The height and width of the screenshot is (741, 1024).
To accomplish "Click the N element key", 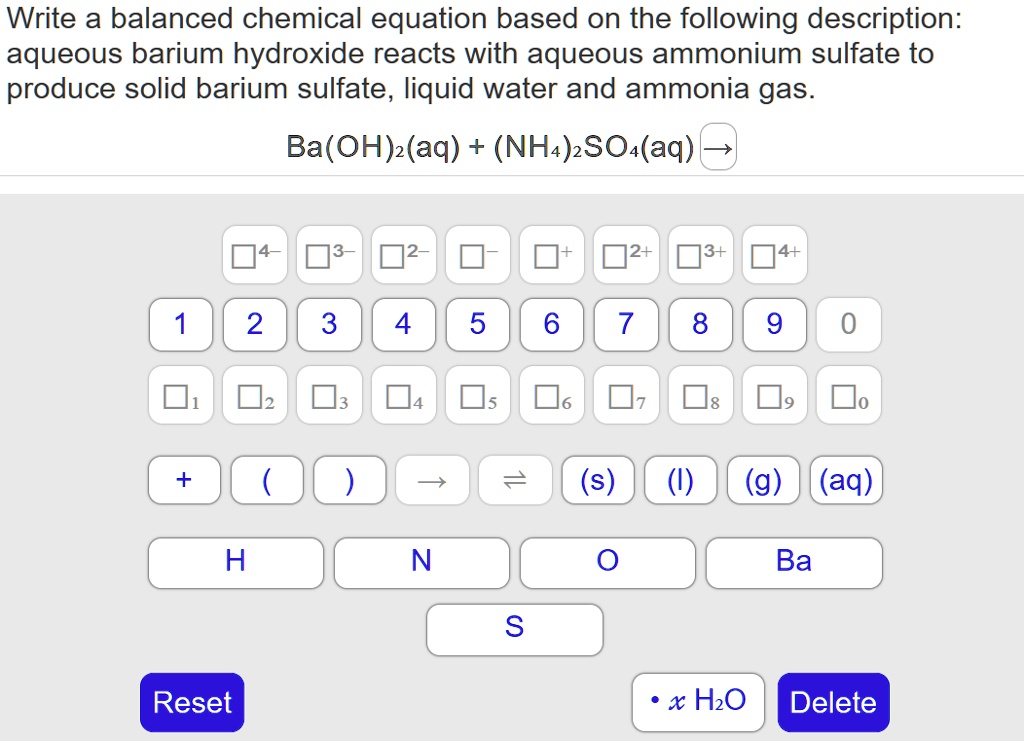I will [x=421, y=562].
